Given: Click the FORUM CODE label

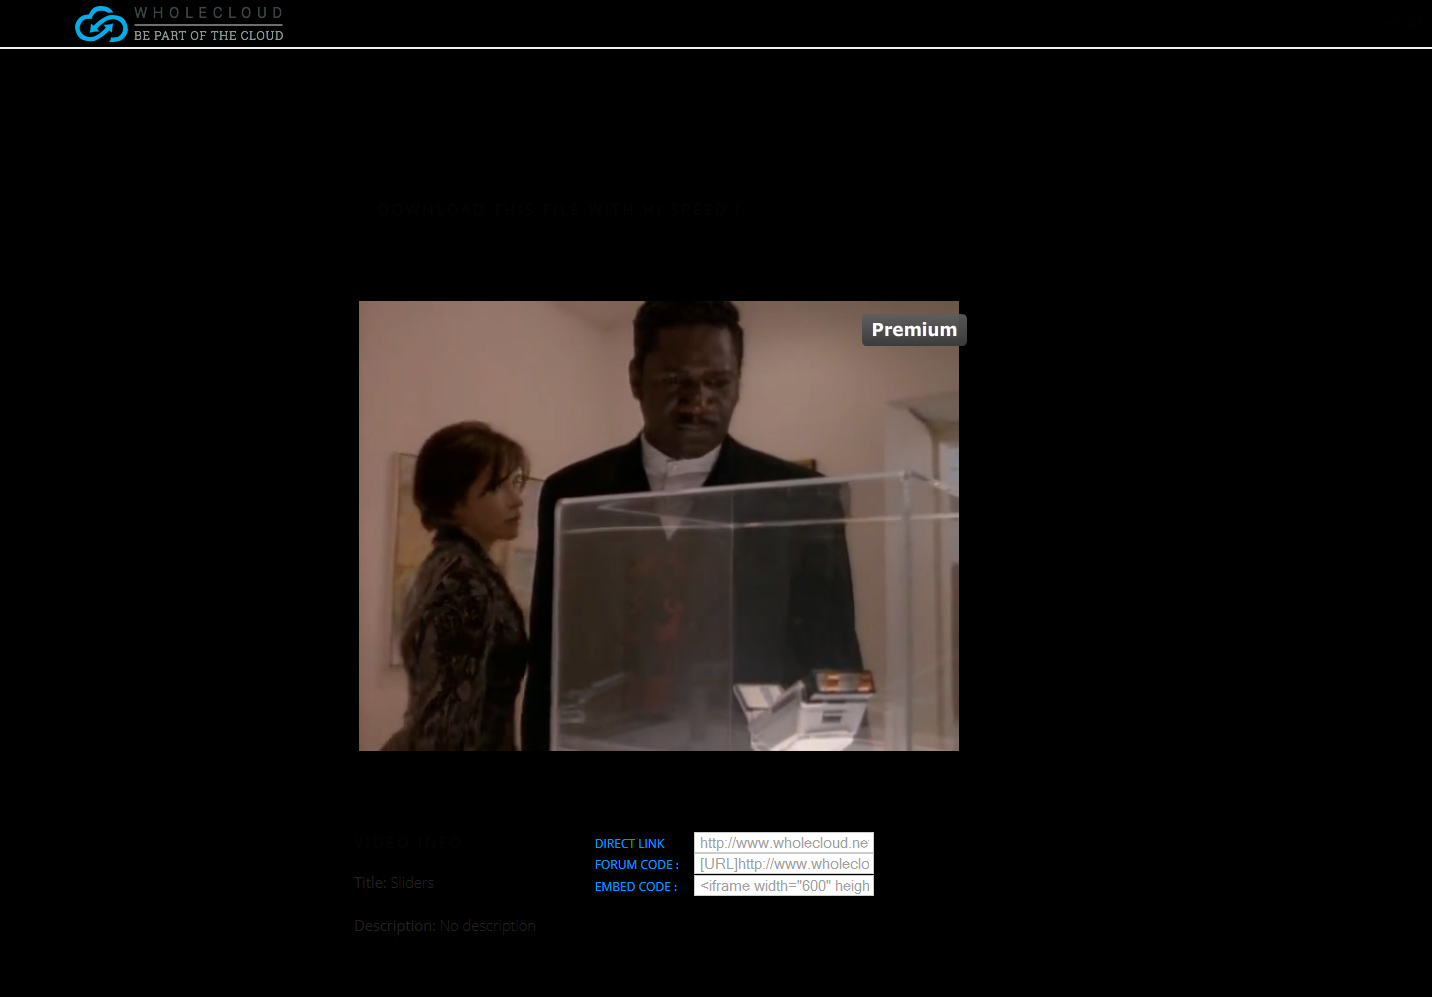Looking at the screenshot, I should coord(636,865).
